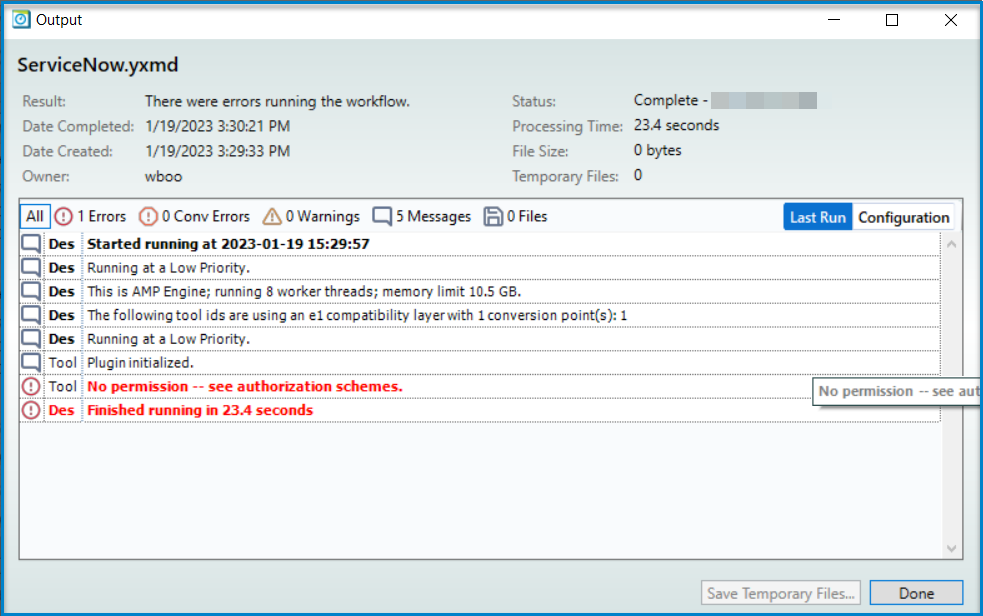
Task: Filter log by 0 Warnings
Action: coord(311,216)
